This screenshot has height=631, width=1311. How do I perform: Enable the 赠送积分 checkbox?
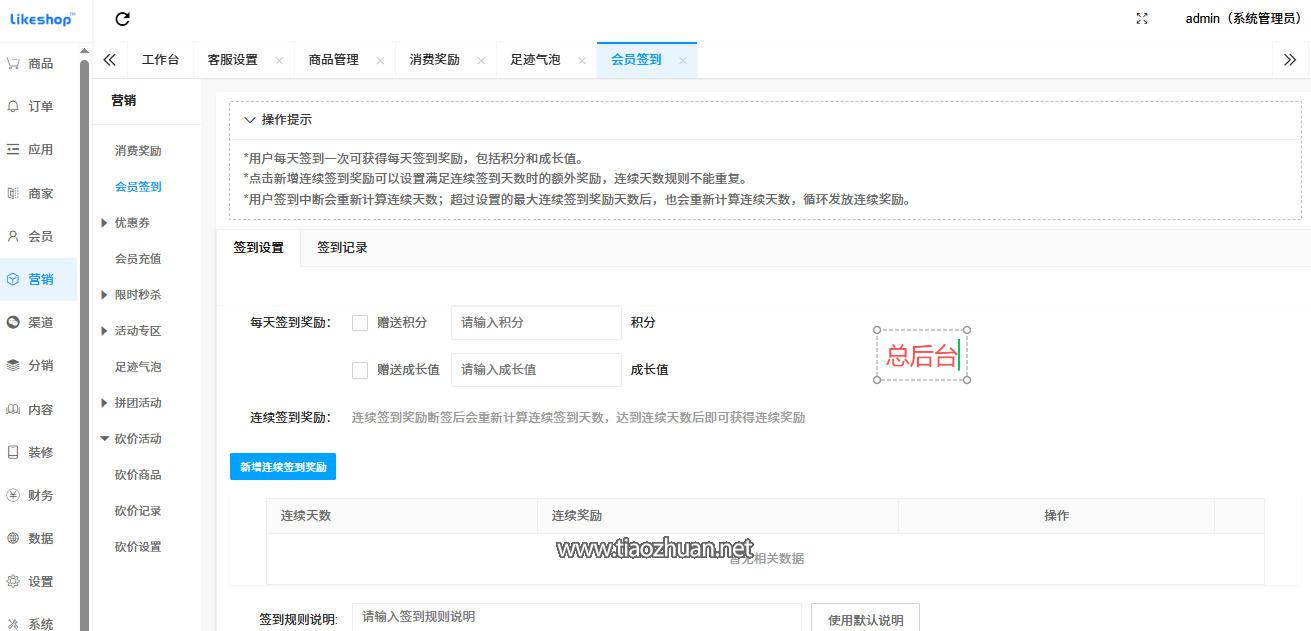pyautogui.click(x=360, y=323)
